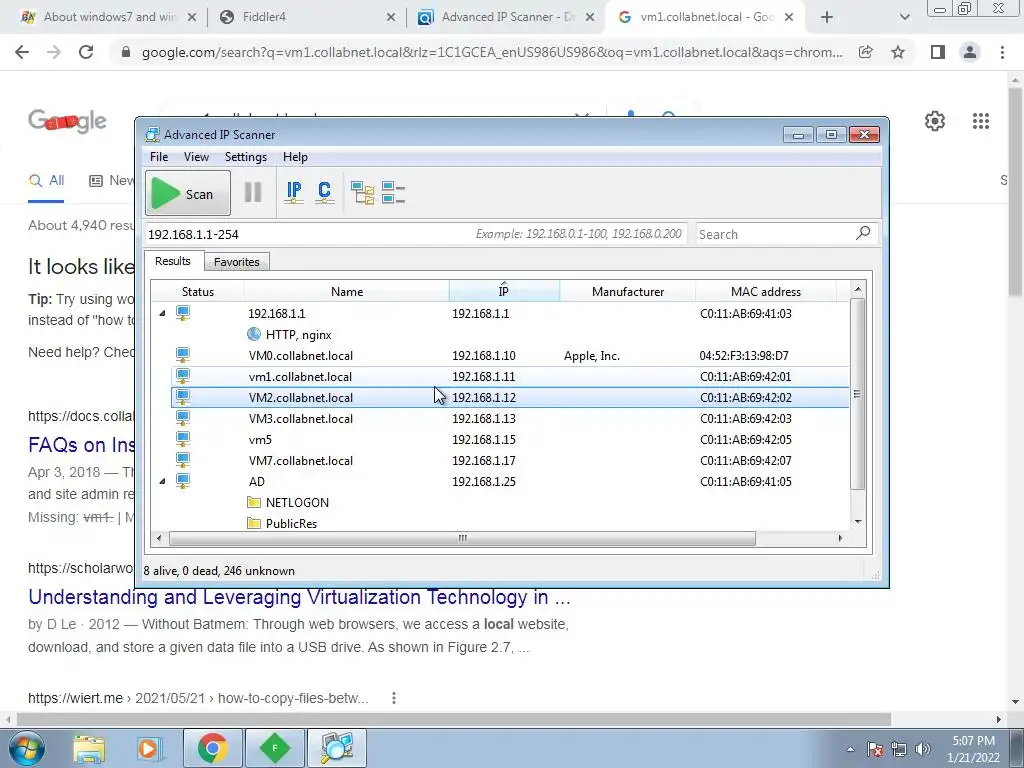
Task: Switch to the Results tab
Action: point(173,261)
